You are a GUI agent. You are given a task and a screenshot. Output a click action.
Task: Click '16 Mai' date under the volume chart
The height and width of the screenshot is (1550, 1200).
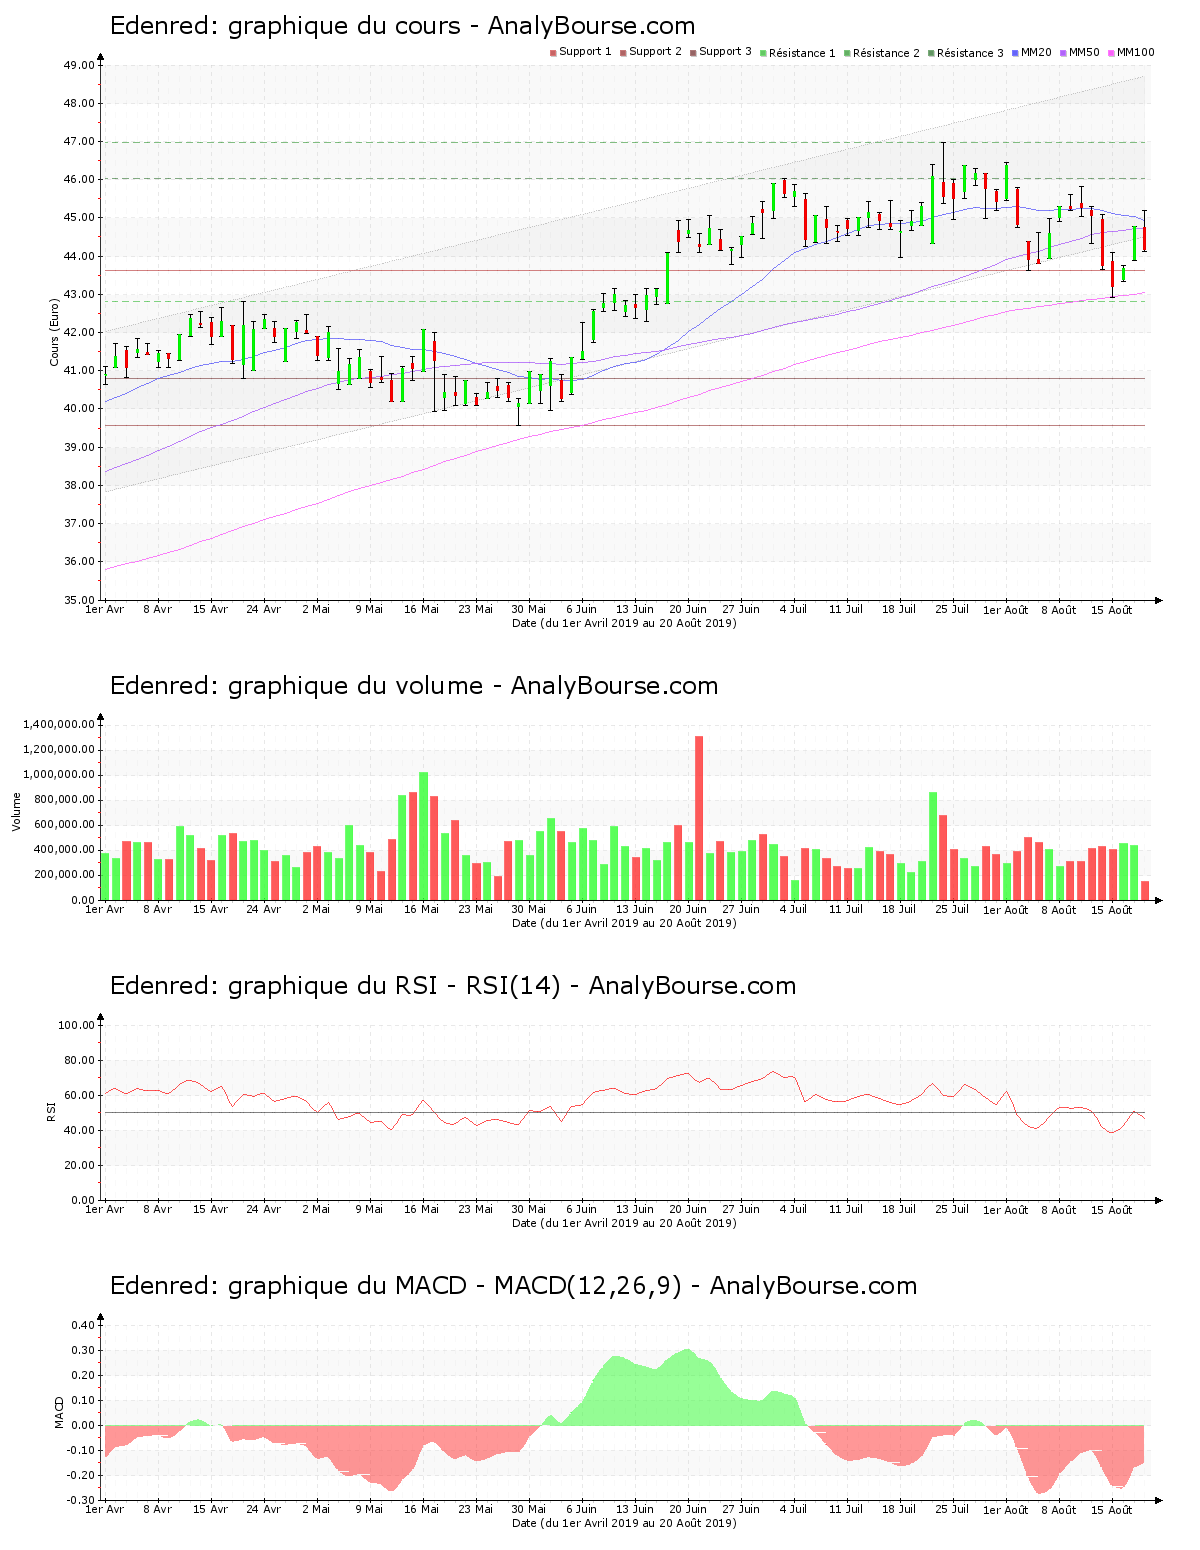tap(422, 909)
